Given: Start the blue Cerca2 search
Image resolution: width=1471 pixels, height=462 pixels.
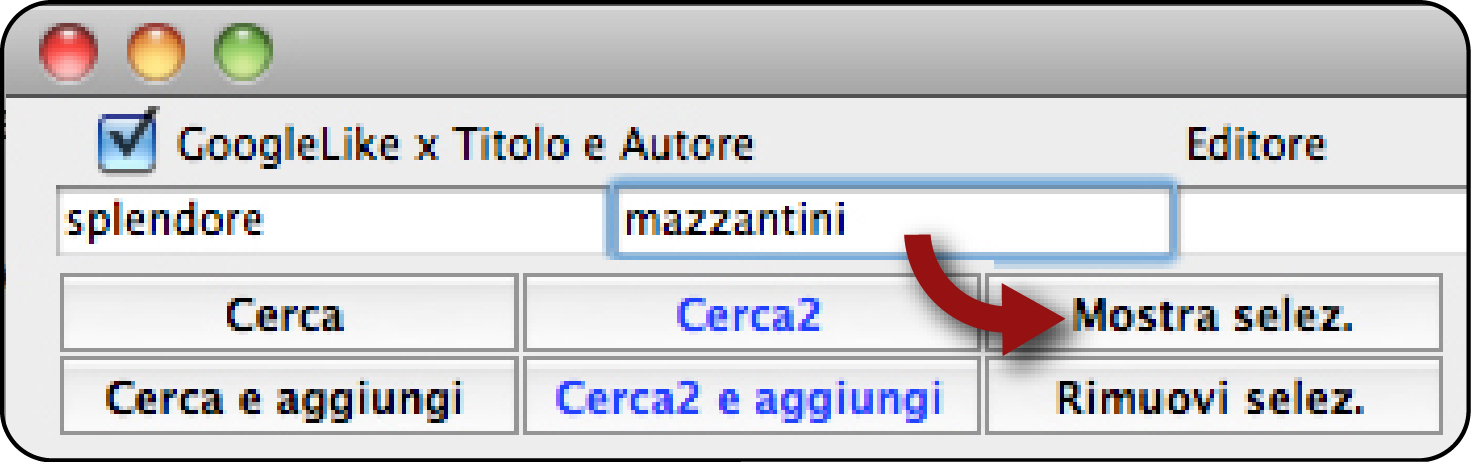Looking at the screenshot, I should (x=752, y=313).
